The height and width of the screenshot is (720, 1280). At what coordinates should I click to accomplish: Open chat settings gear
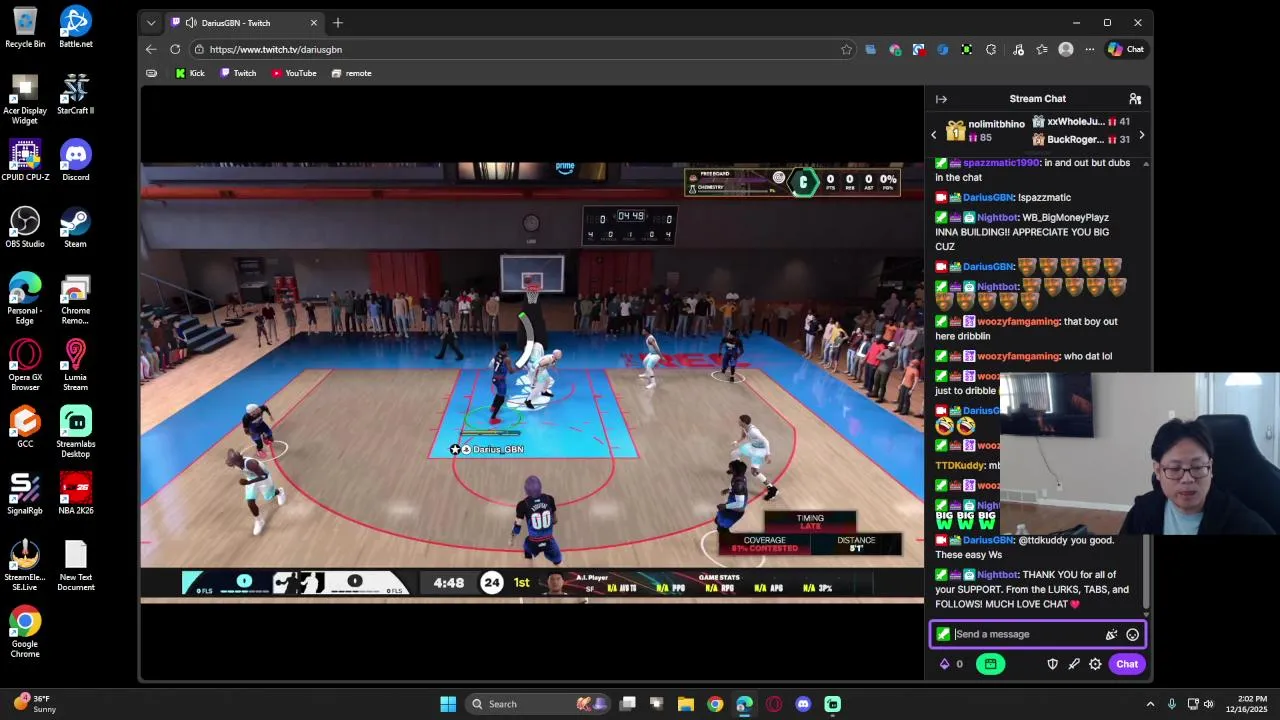click(1095, 664)
